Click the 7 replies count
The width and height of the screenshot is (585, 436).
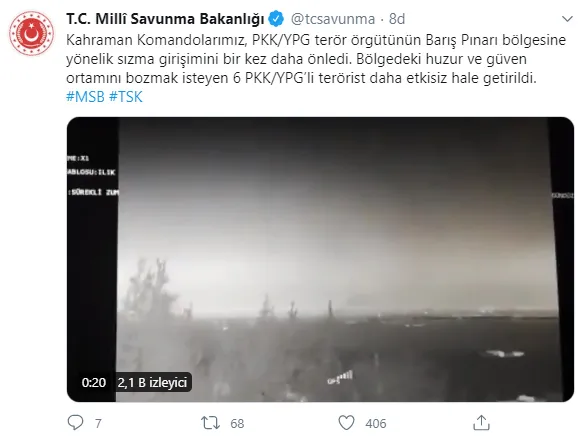(98, 424)
